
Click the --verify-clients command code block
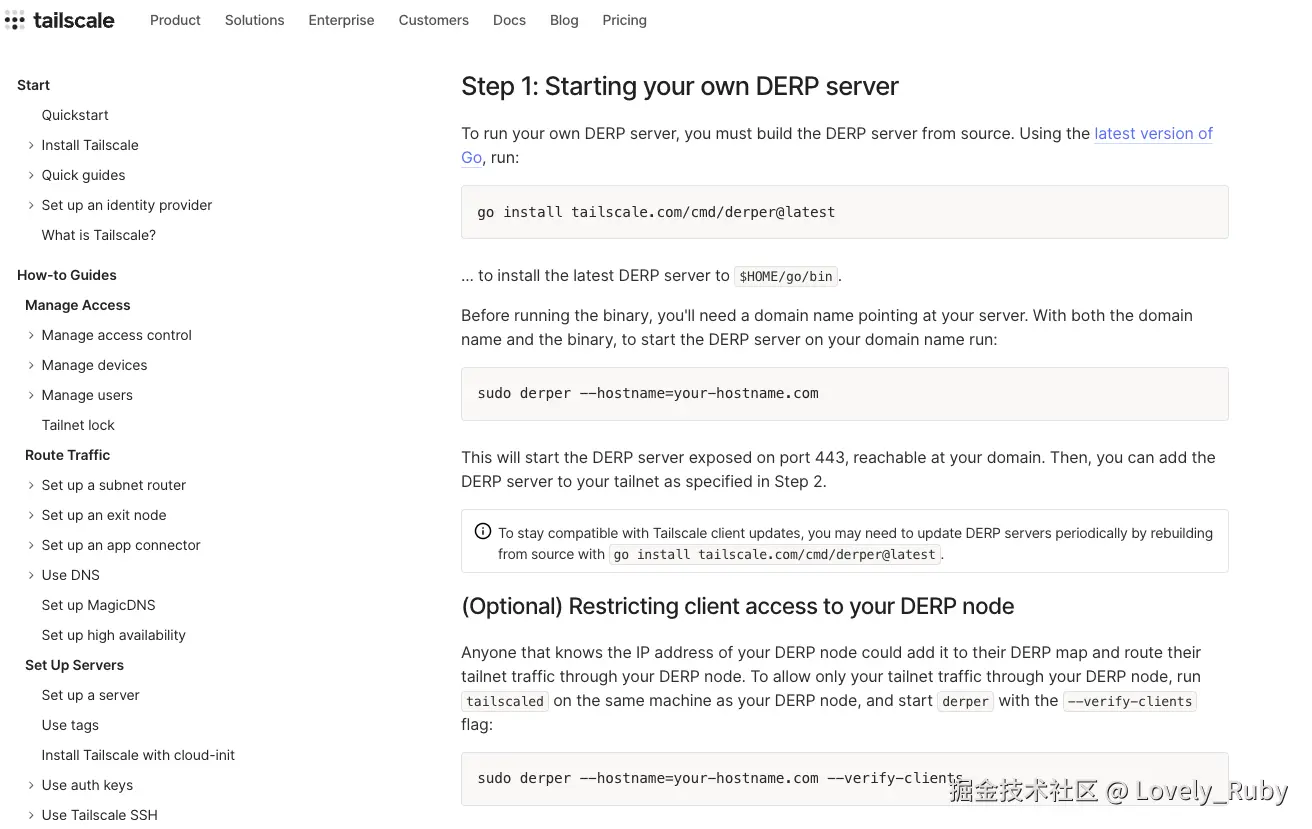844,778
